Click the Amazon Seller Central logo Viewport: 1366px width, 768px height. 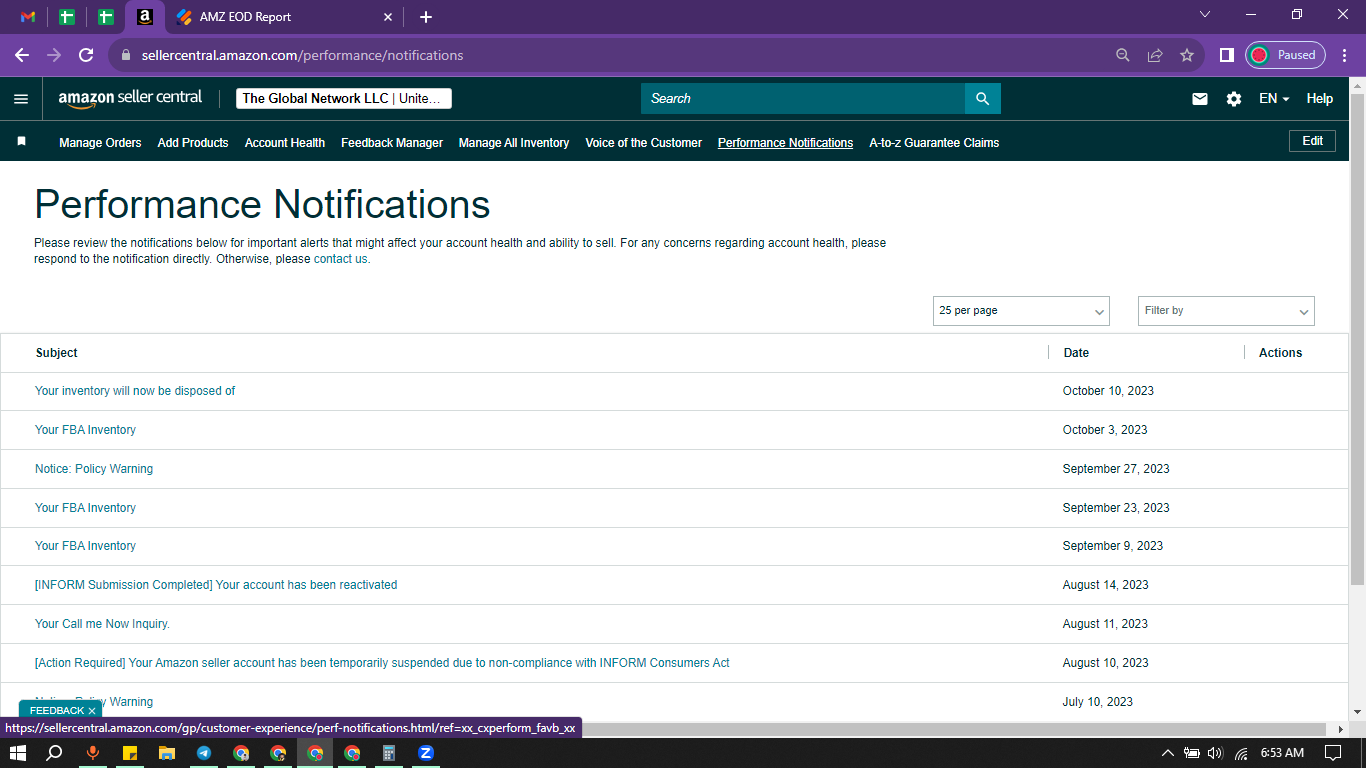130,98
